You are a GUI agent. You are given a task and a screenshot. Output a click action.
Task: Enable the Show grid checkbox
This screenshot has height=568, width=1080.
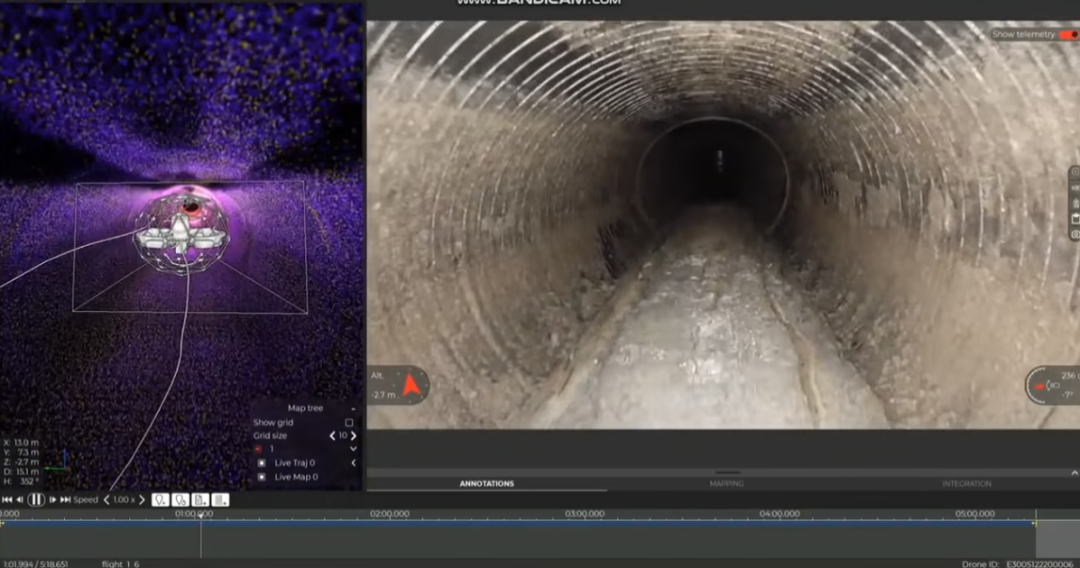coord(349,422)
